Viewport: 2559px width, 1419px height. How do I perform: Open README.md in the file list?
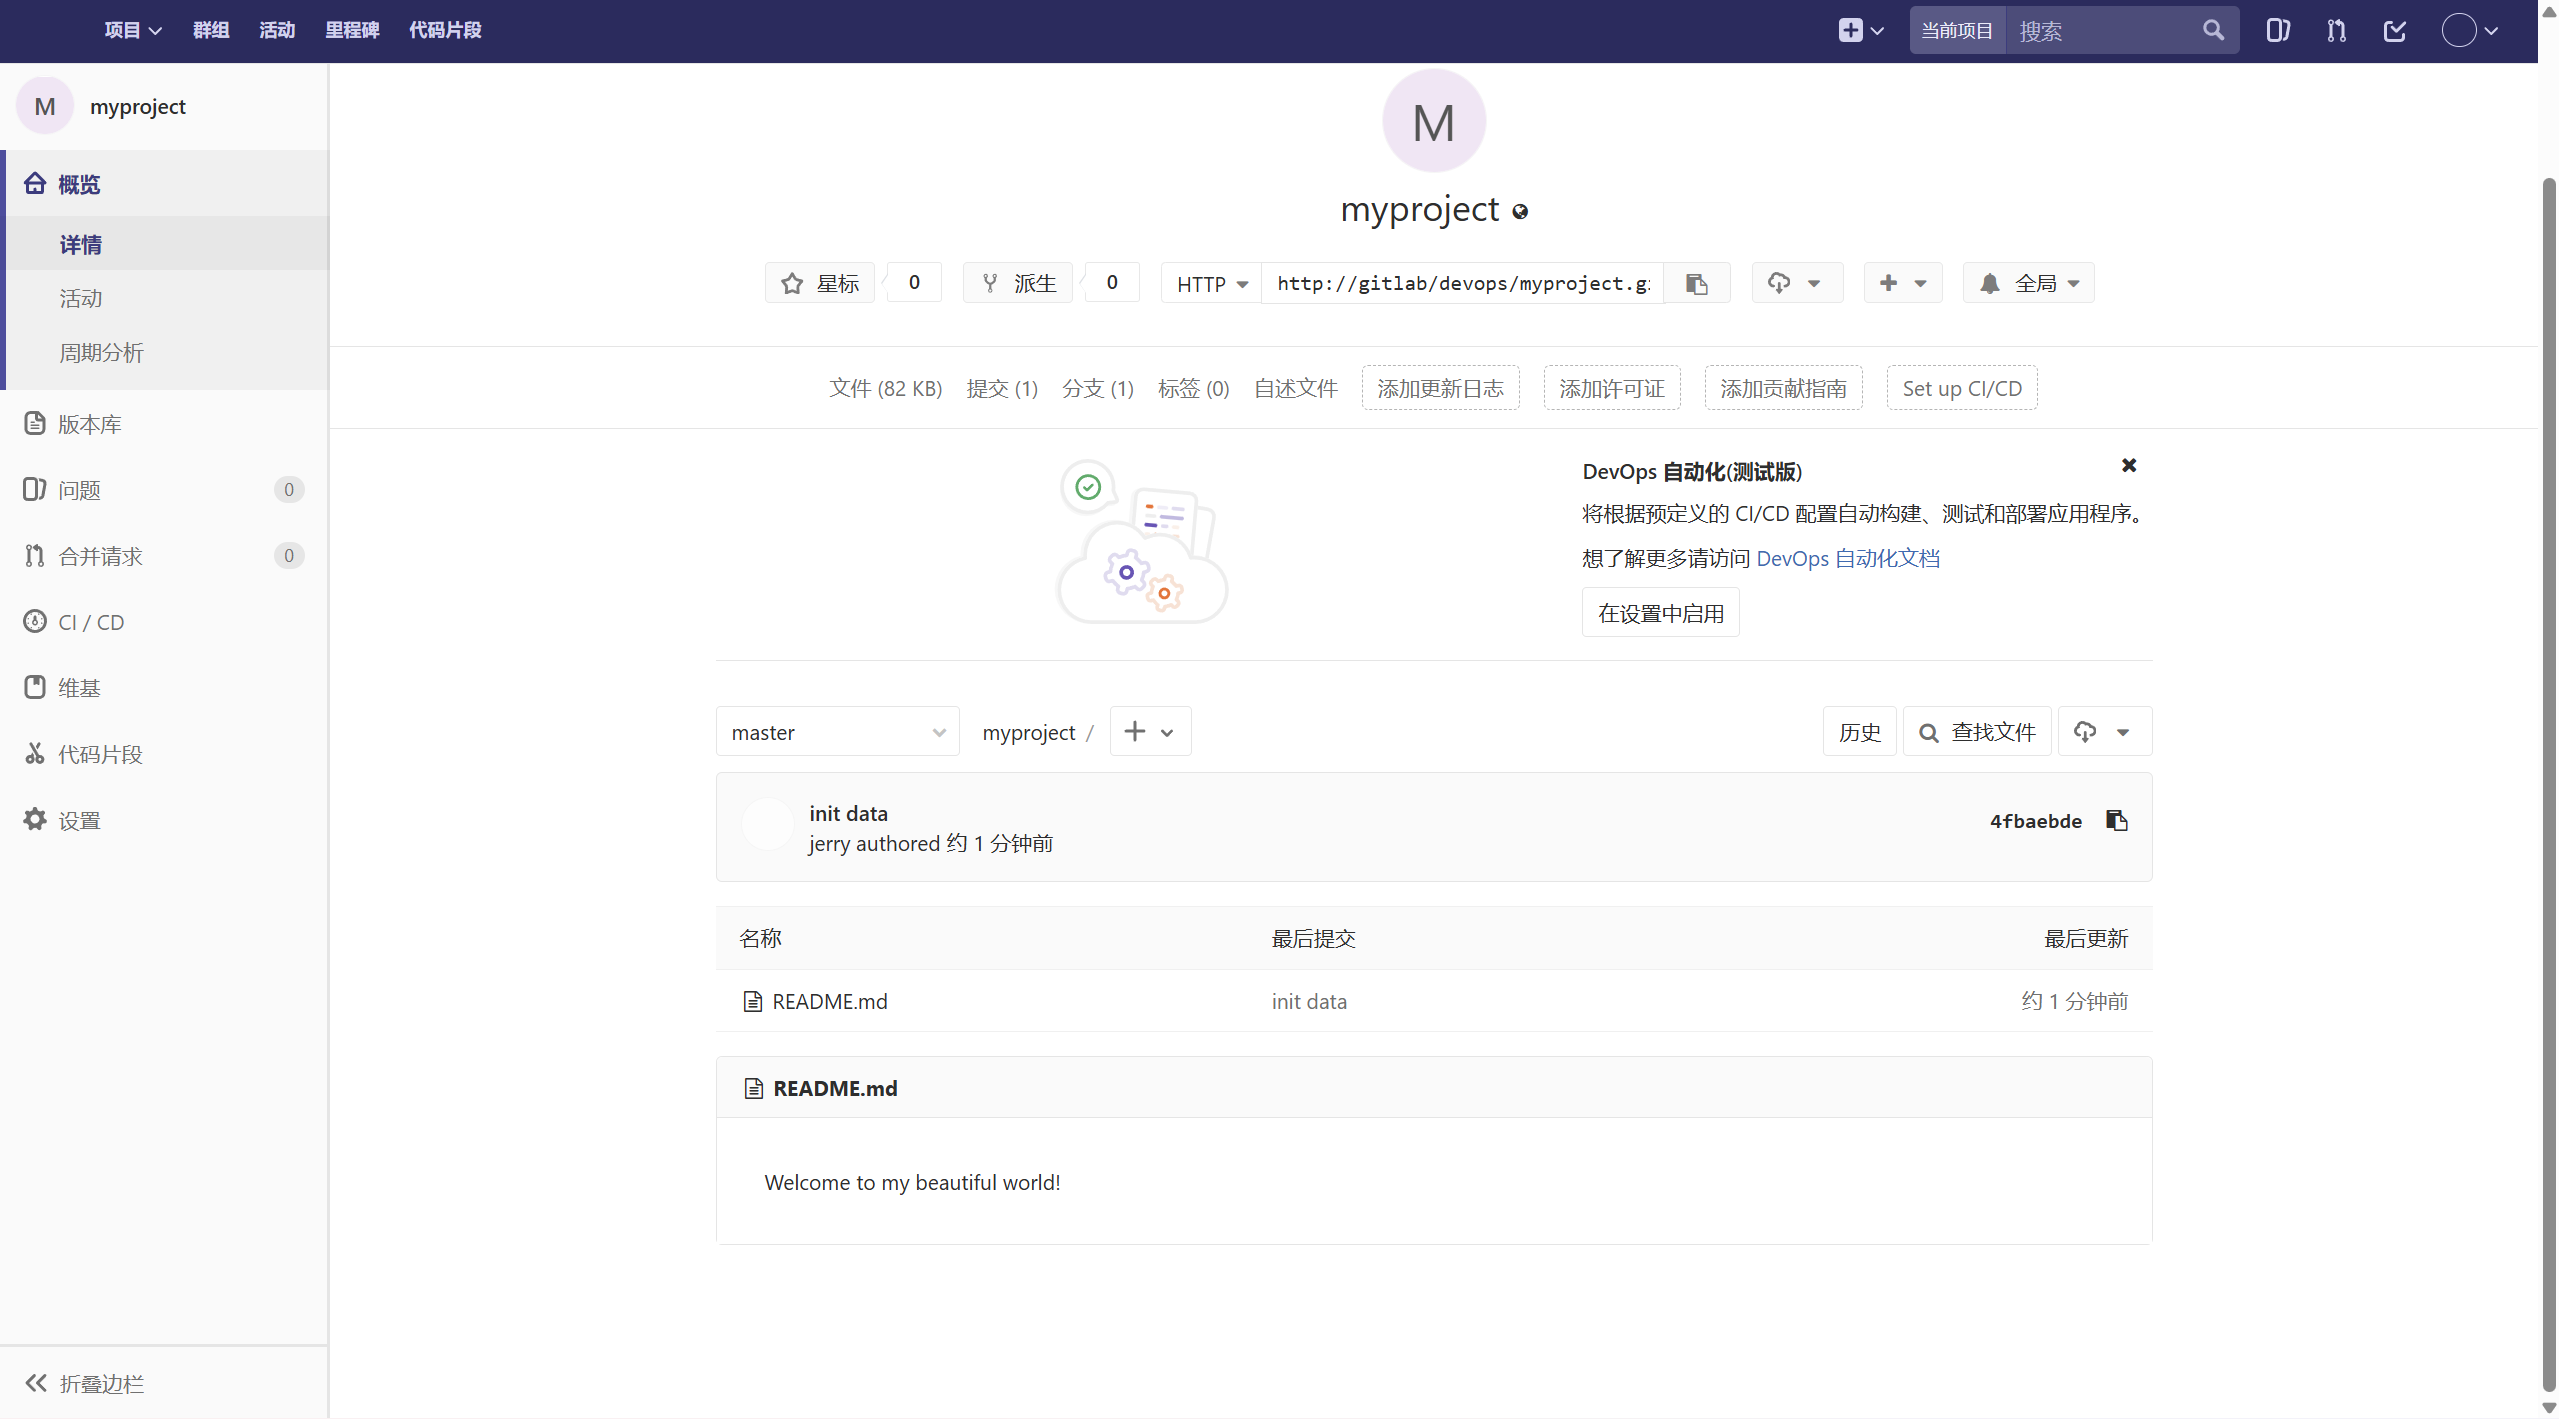(830, 1001)
